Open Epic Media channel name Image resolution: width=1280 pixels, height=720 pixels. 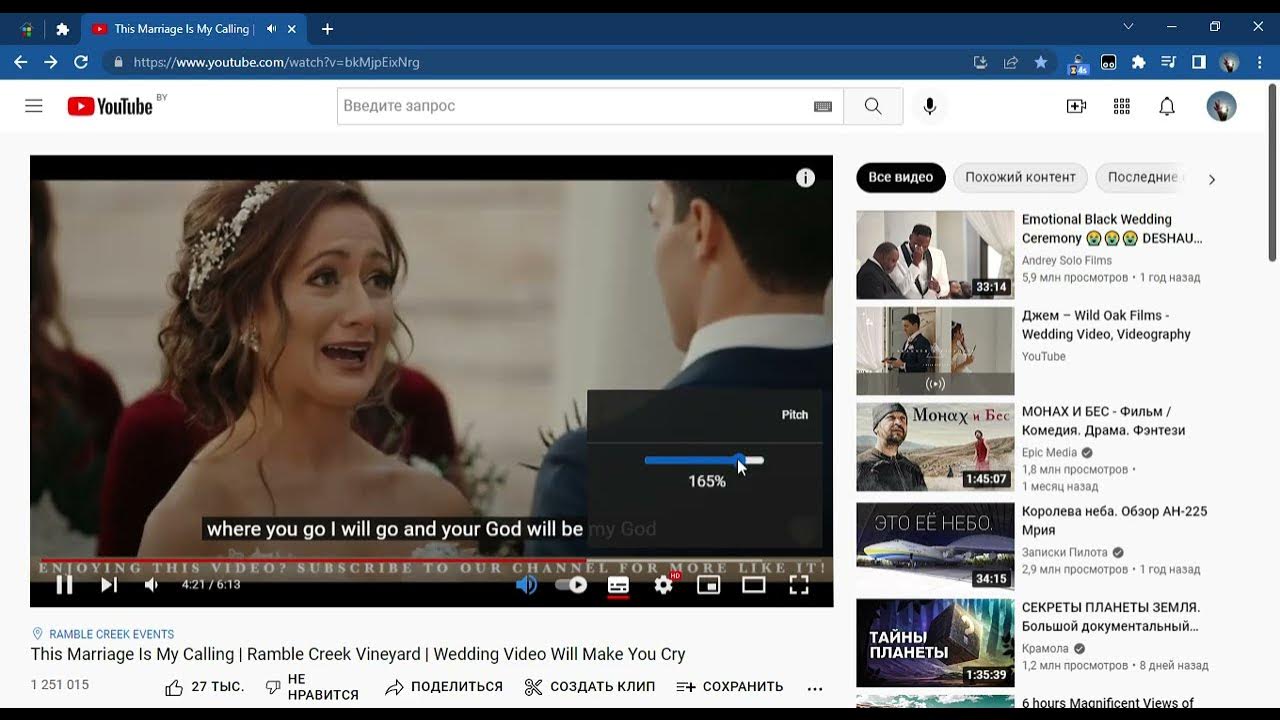point(1049,452)
